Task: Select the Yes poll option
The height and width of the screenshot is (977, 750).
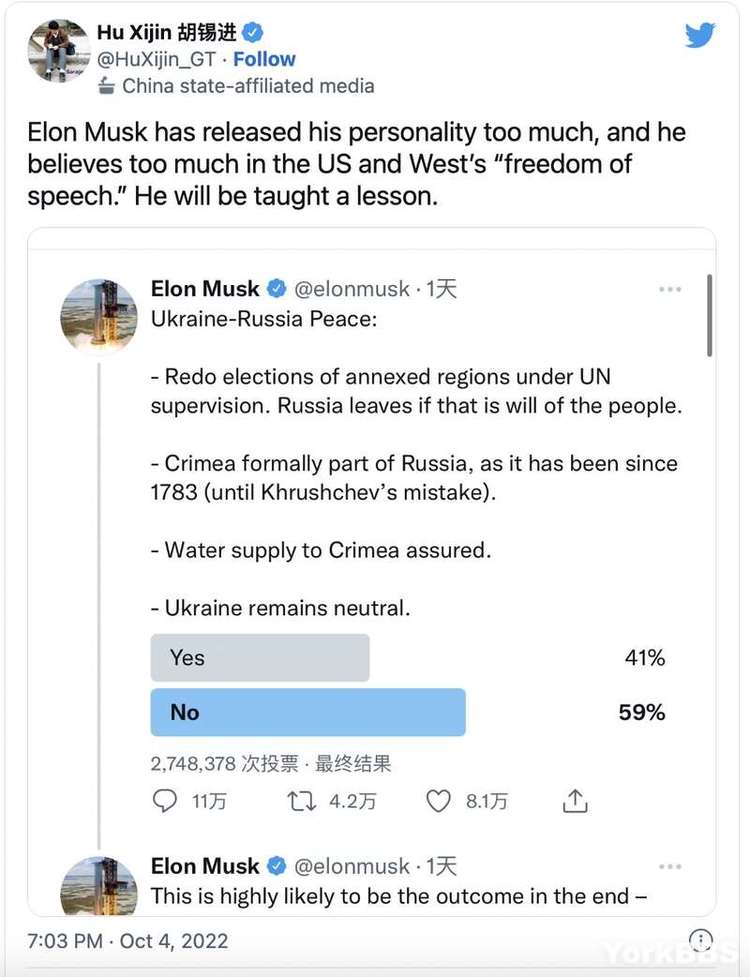Action: pos(259,658)
